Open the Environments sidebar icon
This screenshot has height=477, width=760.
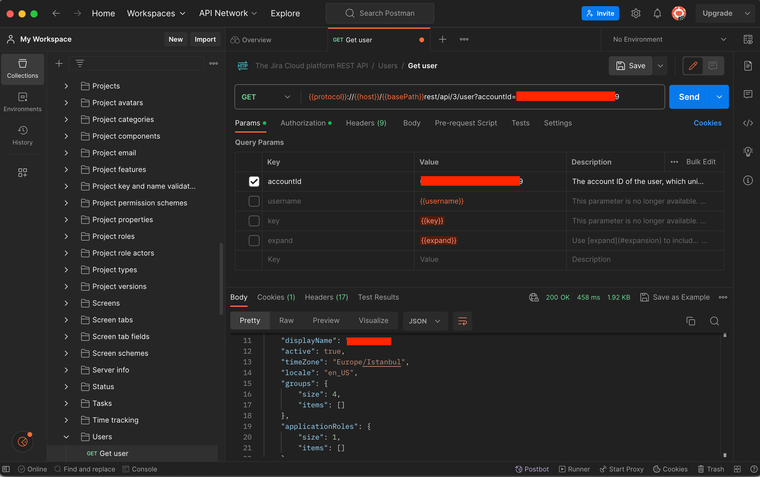coord(22,102)
